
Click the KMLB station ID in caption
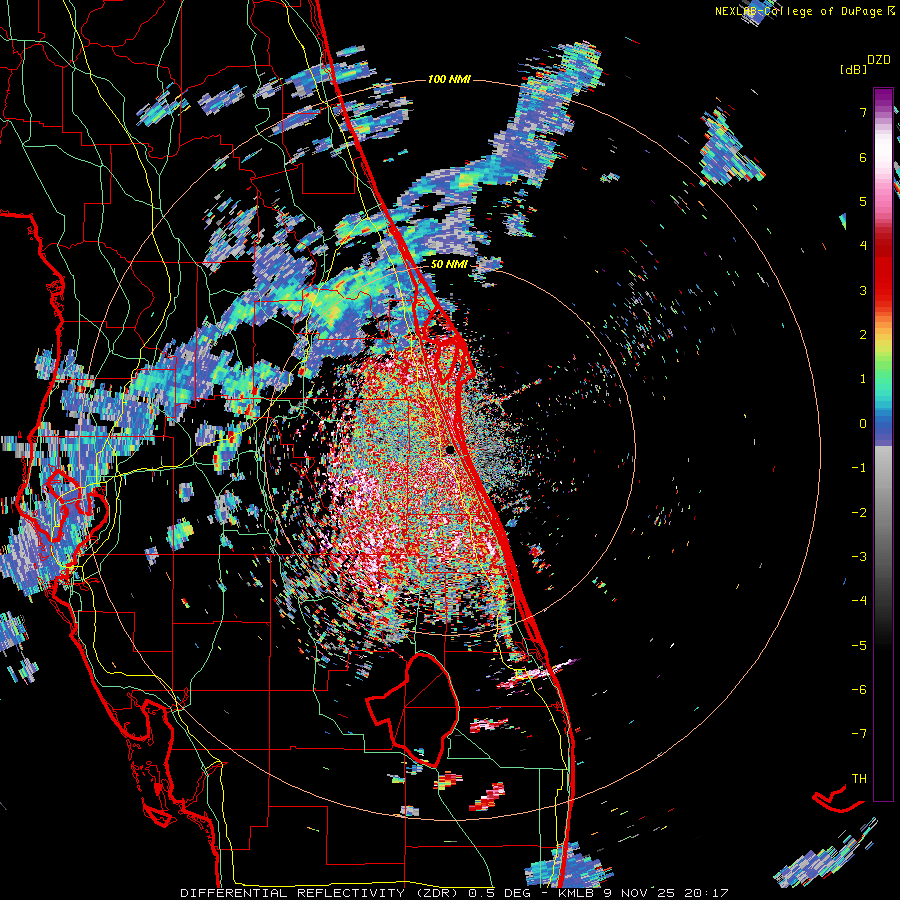coord(578,893)
